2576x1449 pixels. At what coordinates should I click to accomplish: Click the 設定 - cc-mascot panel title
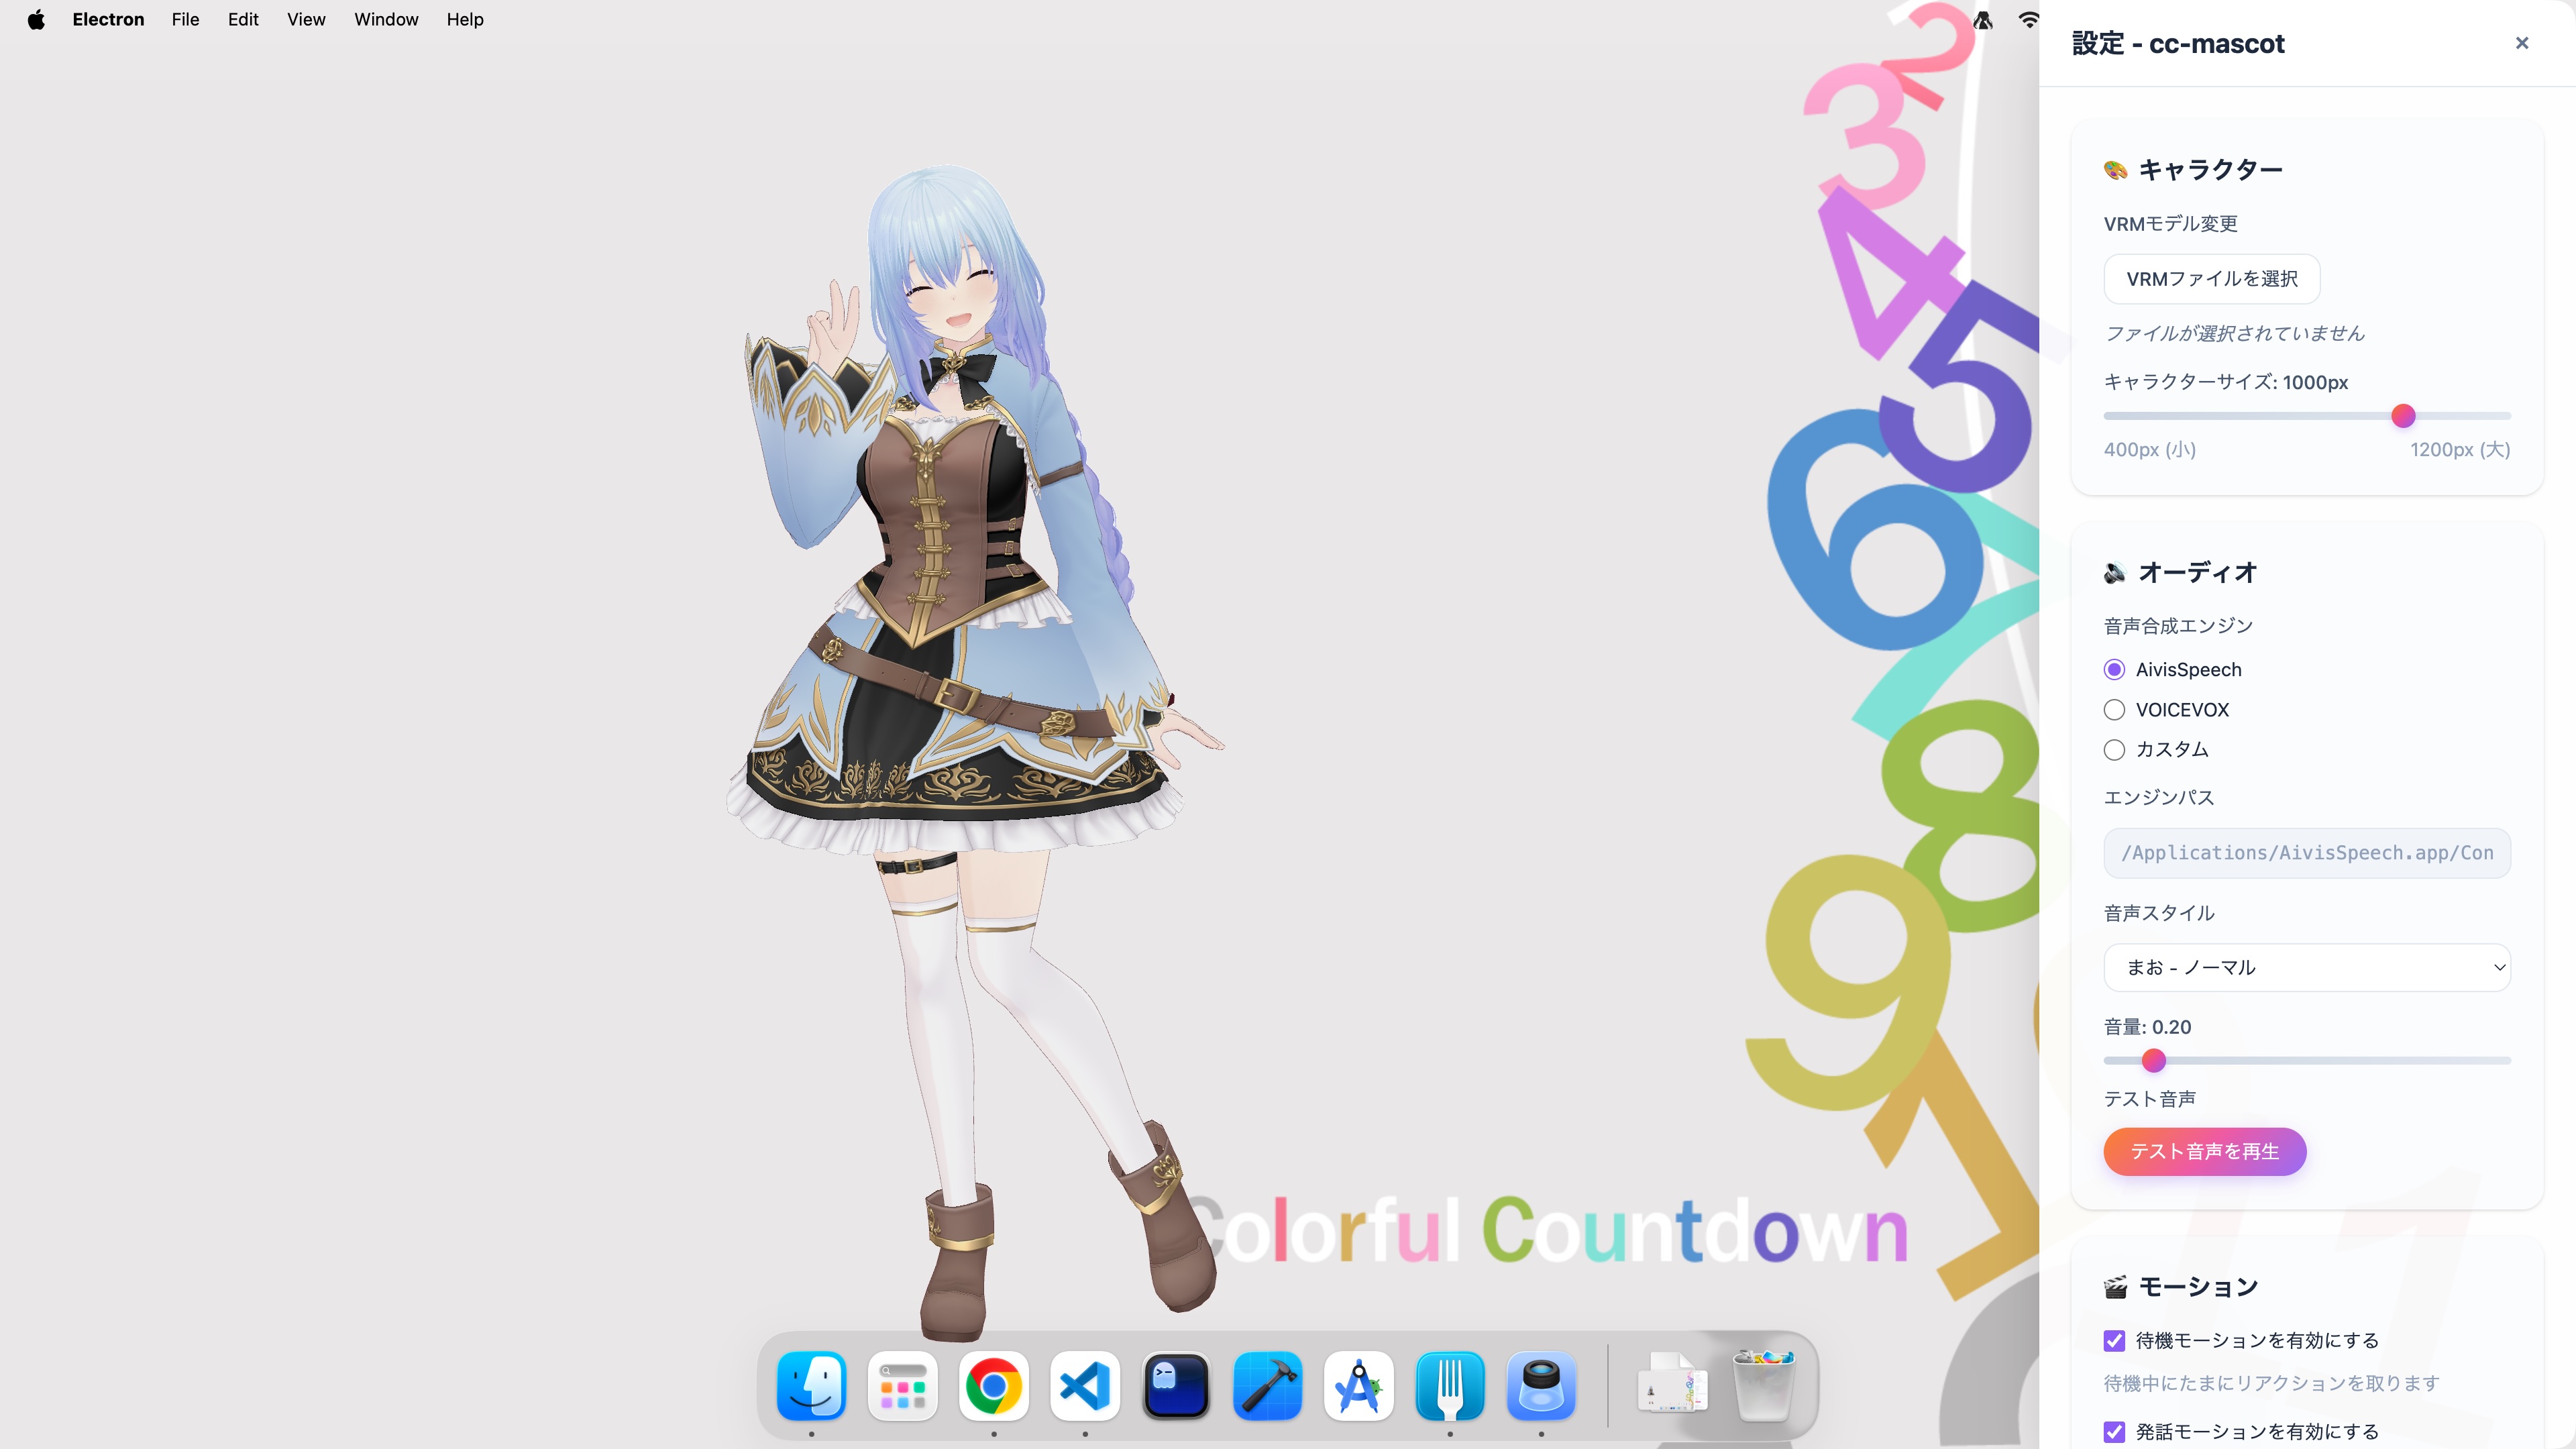(2178, 44)
